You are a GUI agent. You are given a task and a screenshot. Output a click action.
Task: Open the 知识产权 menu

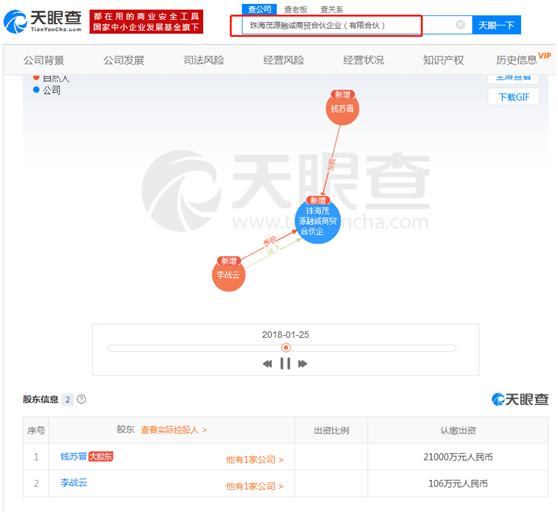tap(443, 60)
